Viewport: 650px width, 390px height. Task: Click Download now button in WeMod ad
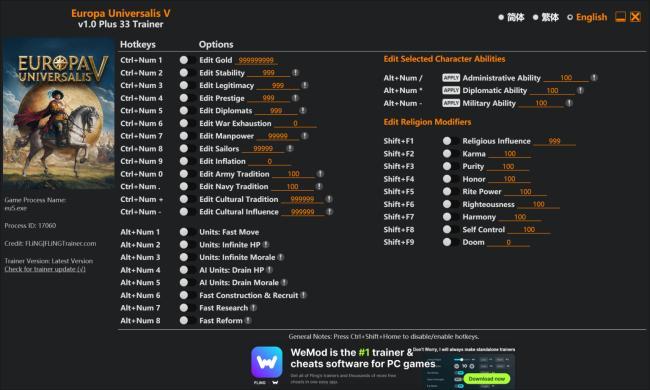point(487,378)
